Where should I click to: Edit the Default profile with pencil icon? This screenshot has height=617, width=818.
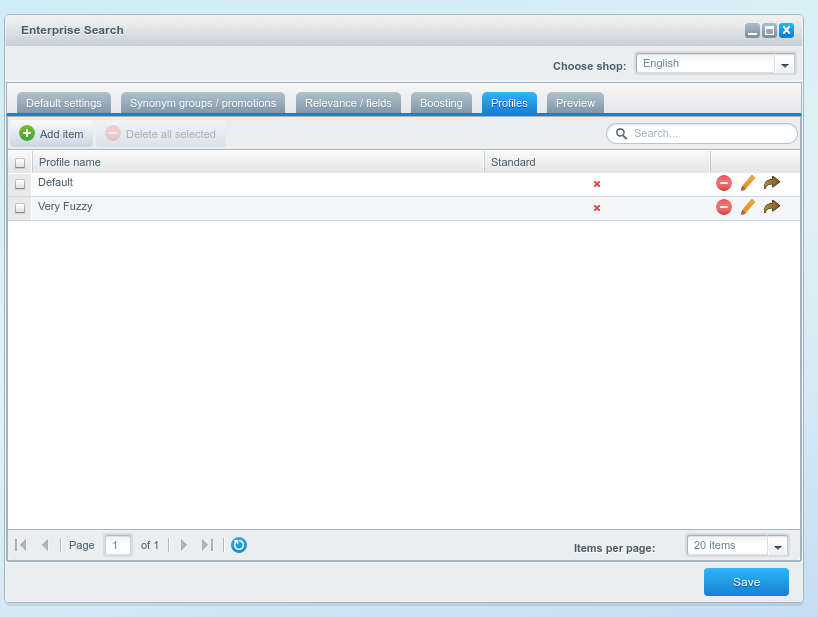click(x=747, y=183)
